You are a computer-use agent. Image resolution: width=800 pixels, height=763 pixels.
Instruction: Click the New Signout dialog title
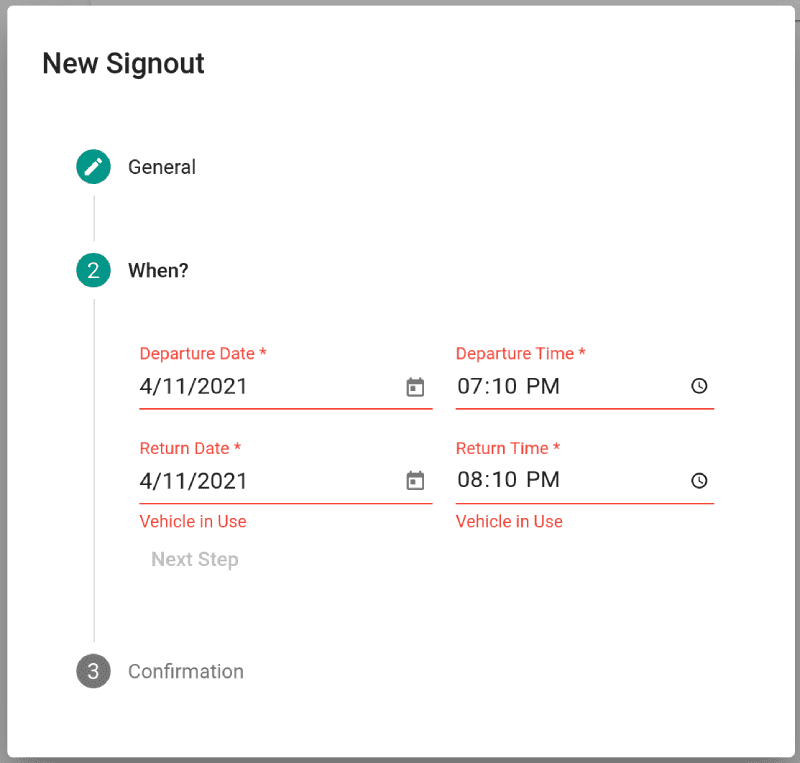pyautogui.click(x=123, y=63)
